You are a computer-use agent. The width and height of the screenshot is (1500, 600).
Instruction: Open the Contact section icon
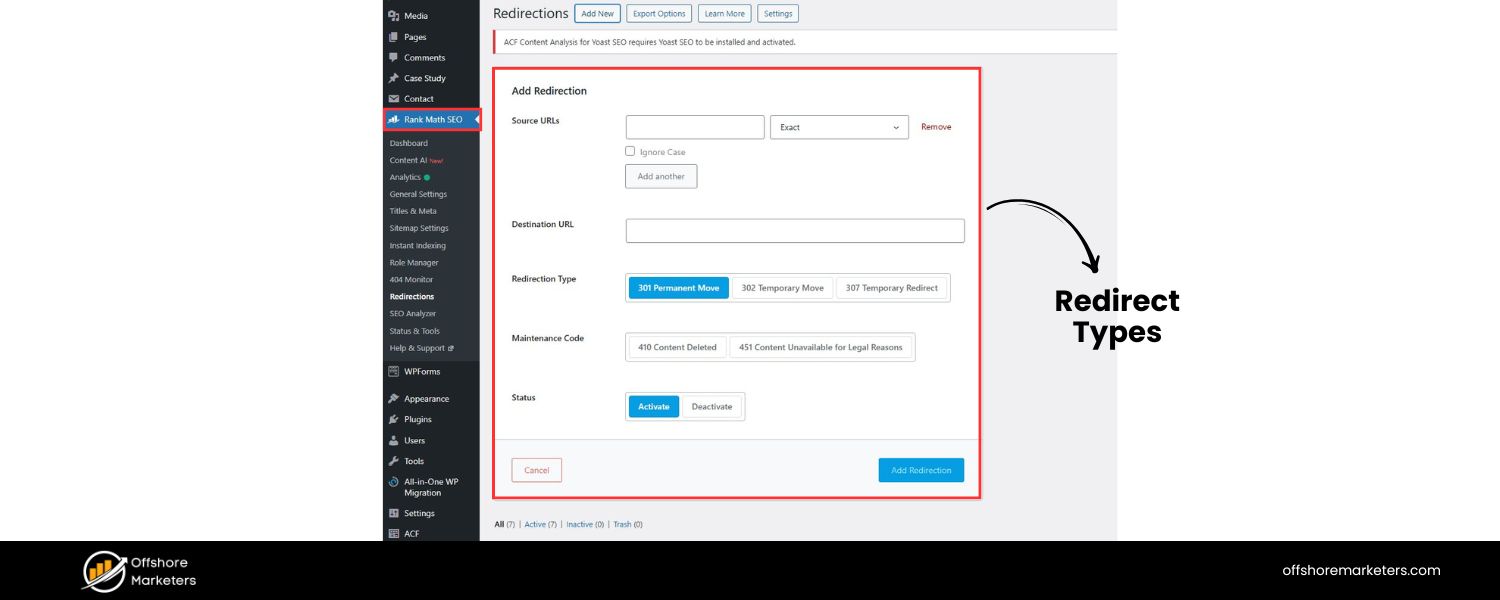coord(394,99)
